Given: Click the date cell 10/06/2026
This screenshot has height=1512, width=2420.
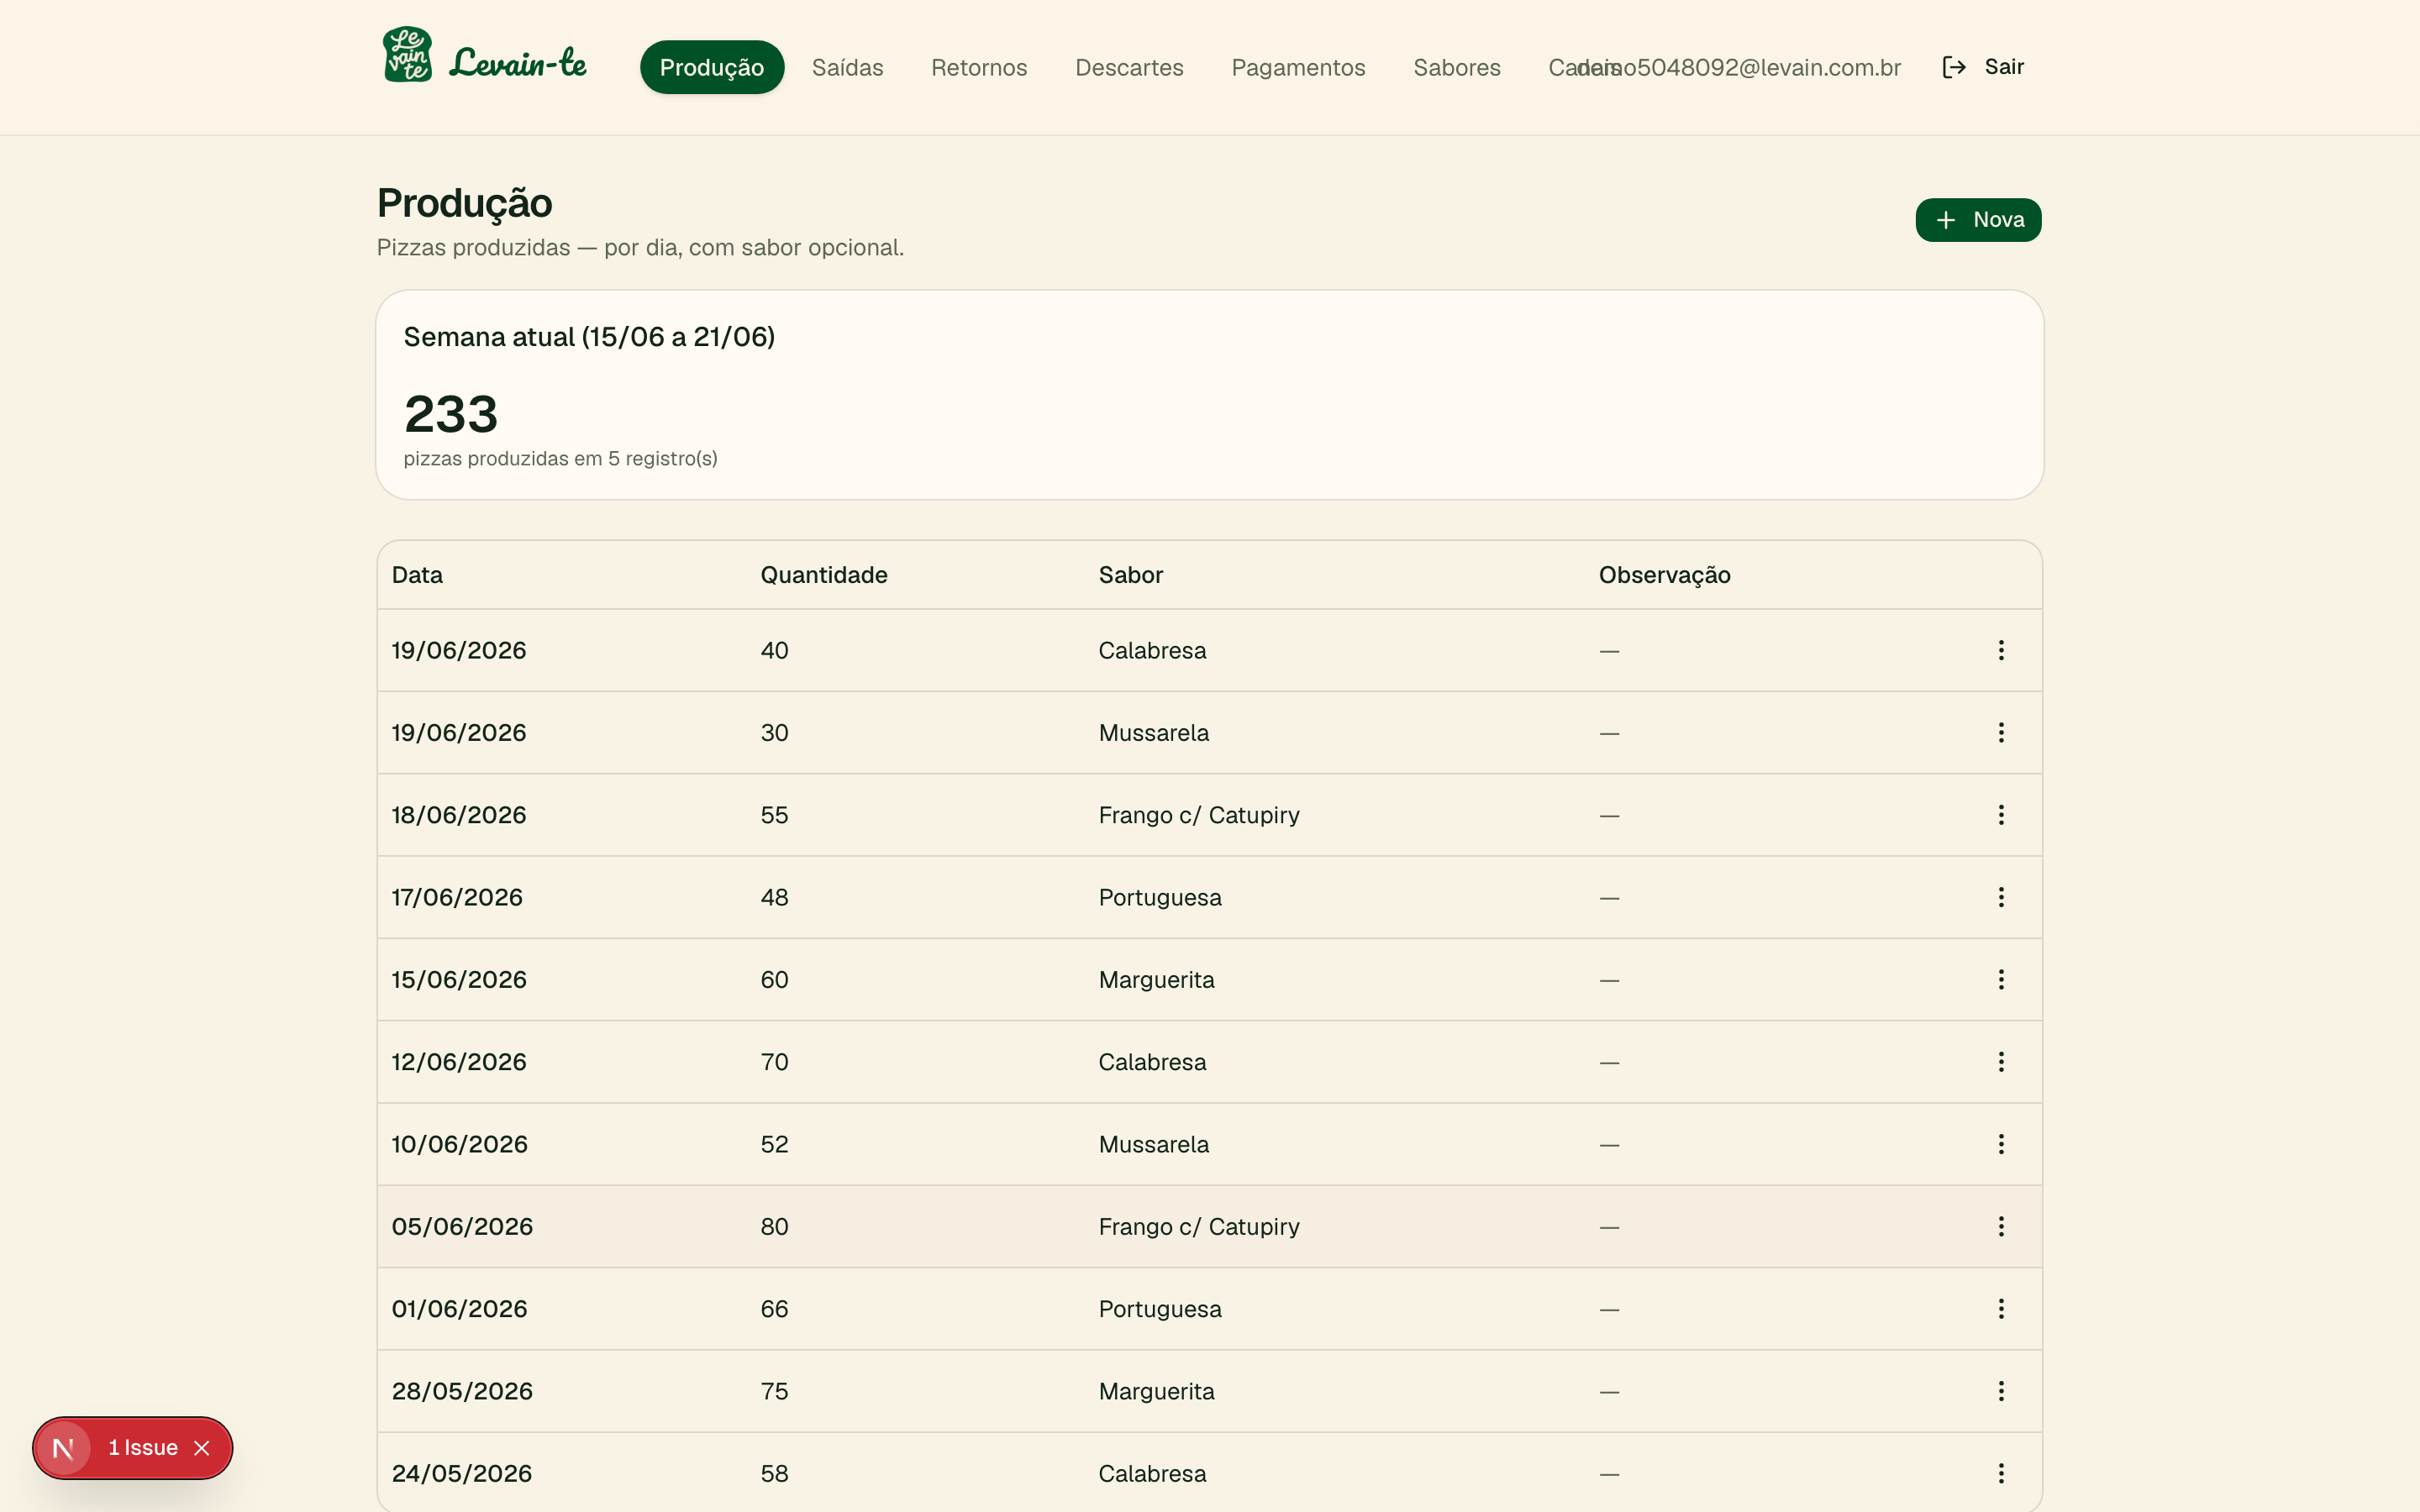Looking at the screenshot, I should [x=460, y=1144].
